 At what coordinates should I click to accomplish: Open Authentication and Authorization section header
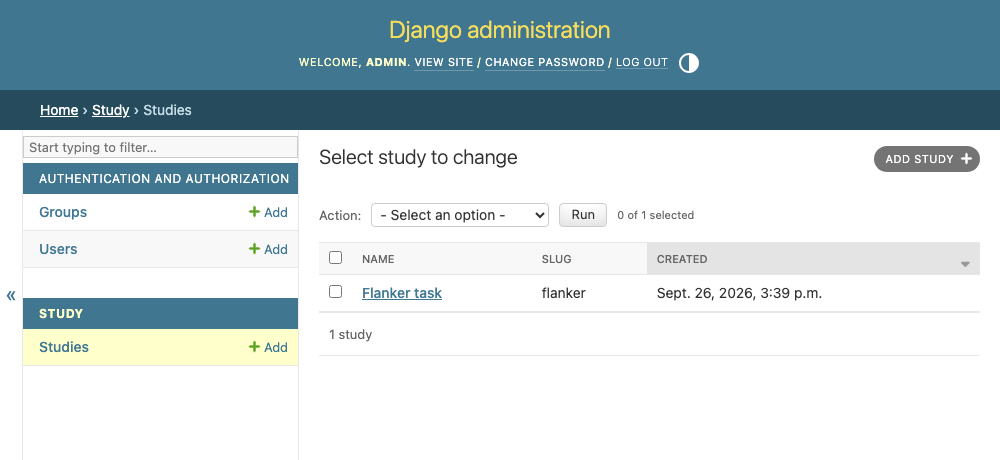164,179
